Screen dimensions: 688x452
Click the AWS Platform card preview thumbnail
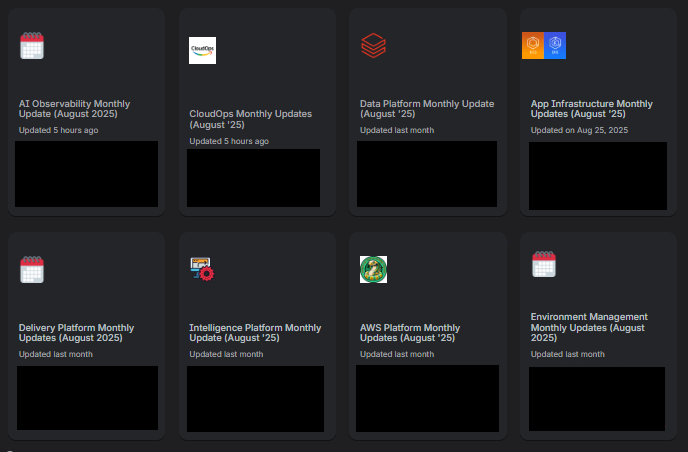click(427, 398)
